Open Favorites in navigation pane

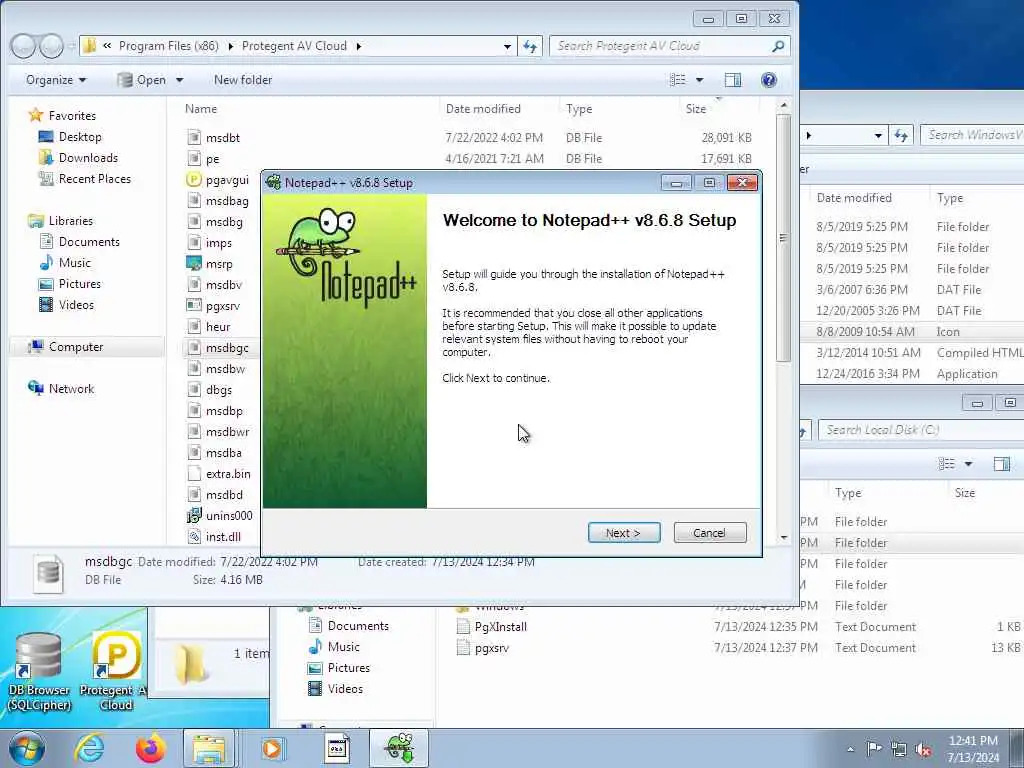(x=72, y=116)
